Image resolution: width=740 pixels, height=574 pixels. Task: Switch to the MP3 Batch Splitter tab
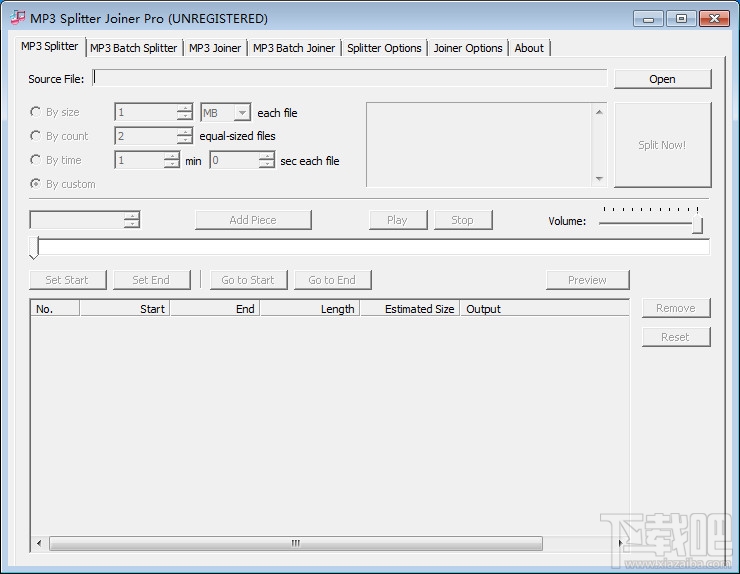[134, 48]
